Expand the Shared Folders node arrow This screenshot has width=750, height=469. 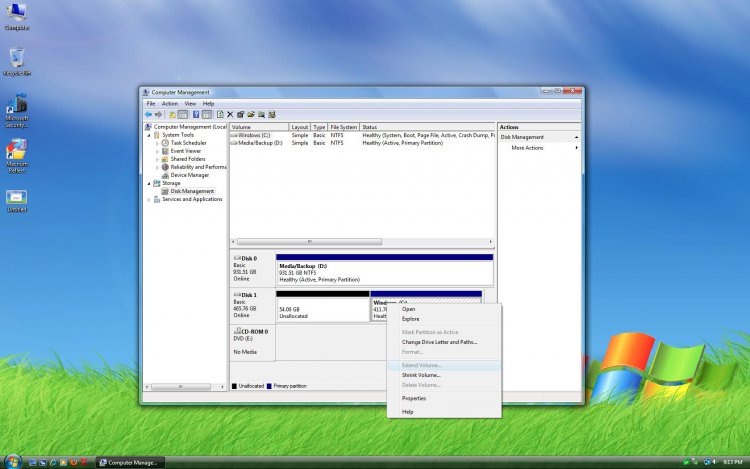tap(157, 159)
